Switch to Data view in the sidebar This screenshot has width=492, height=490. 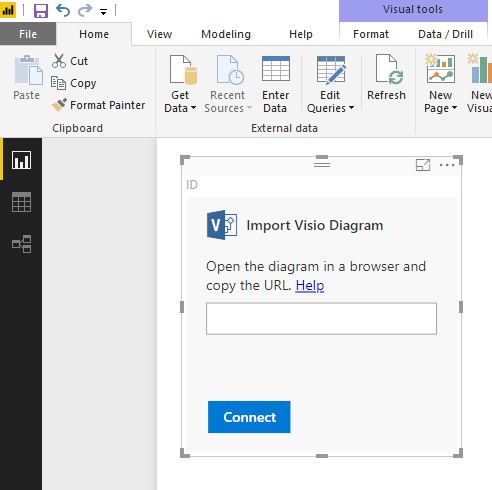coord(21,202)
